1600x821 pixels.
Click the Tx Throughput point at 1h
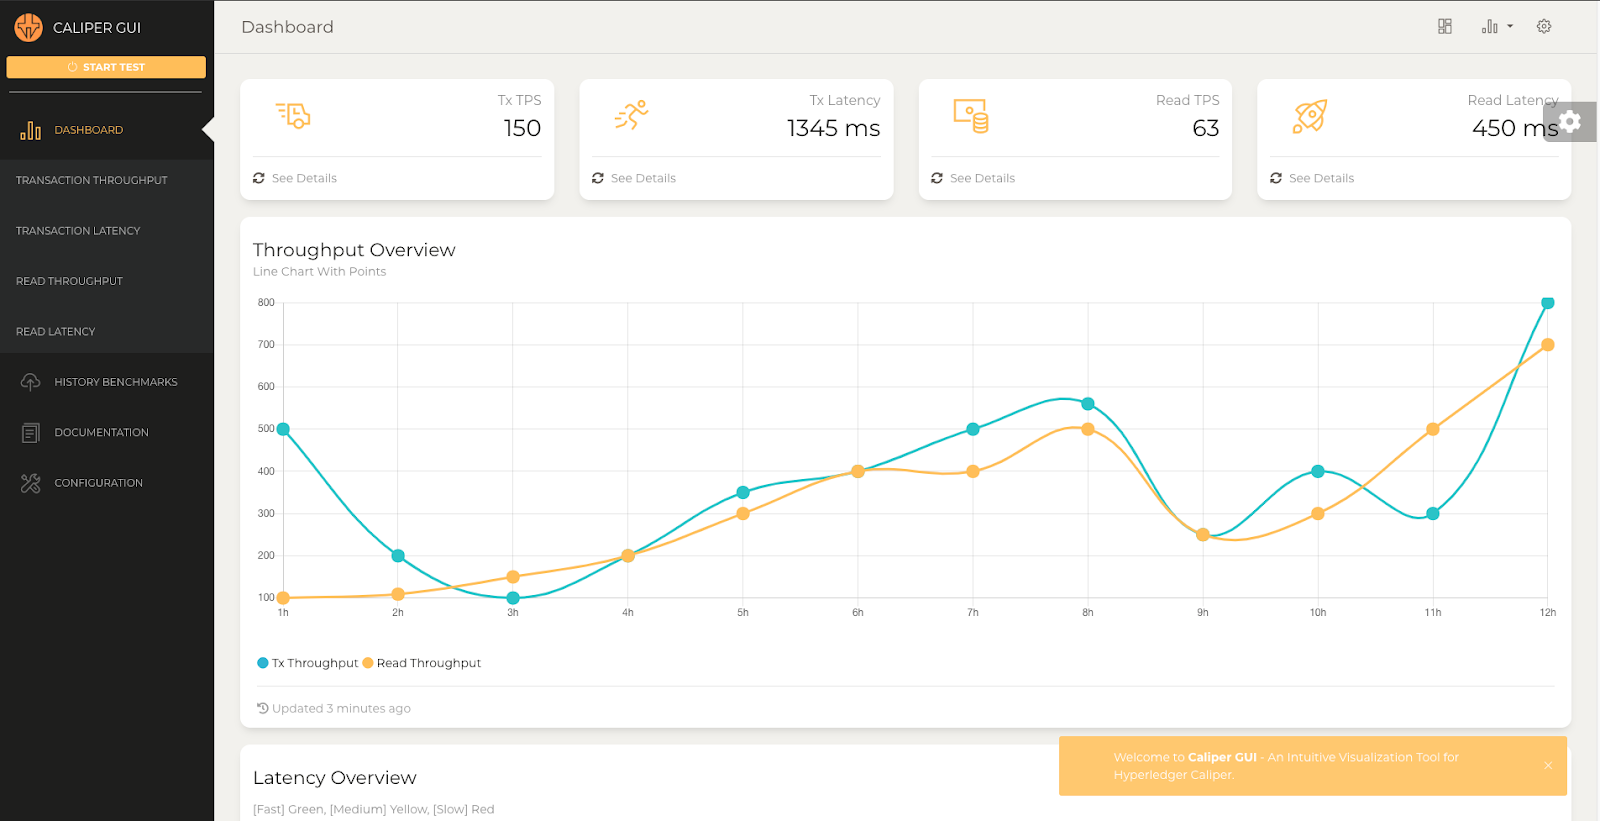[283, 429]
